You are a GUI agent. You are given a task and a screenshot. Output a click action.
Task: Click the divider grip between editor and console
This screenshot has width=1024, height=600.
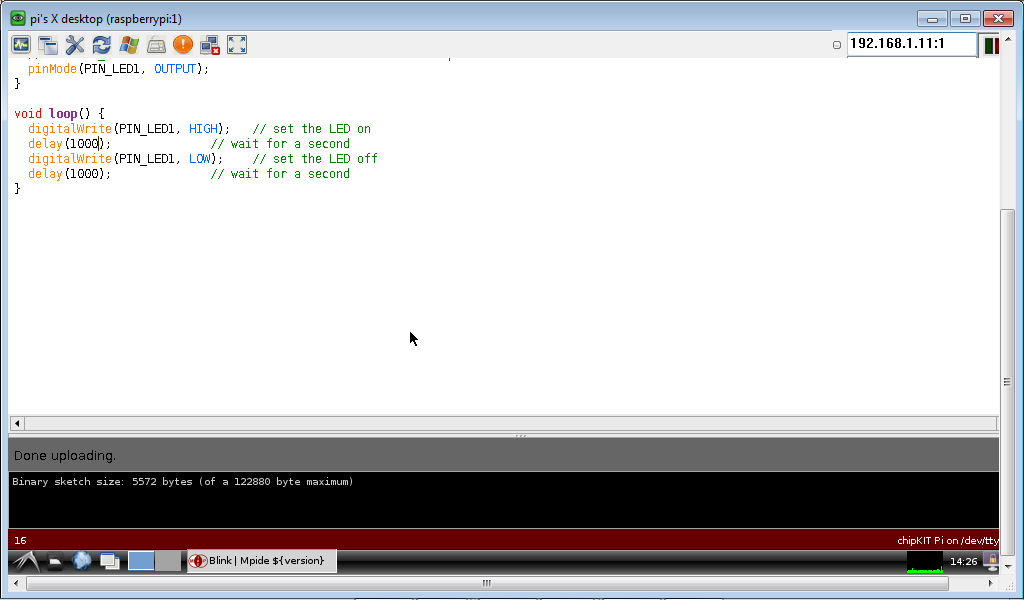click(520, 435)
